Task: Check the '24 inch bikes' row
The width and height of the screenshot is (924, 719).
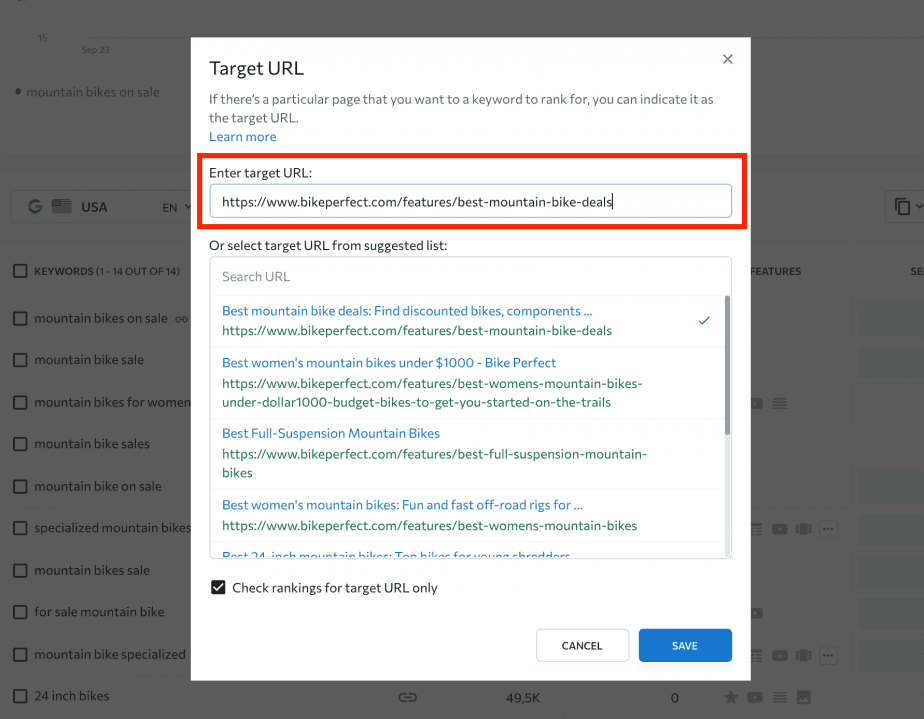Action: pyautogui.click(x=20, y=696)
